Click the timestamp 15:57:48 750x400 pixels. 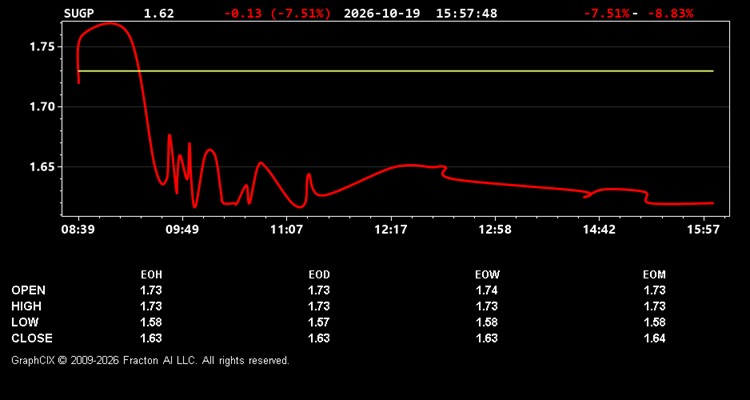pyautogui.click(x=466, y=13)
